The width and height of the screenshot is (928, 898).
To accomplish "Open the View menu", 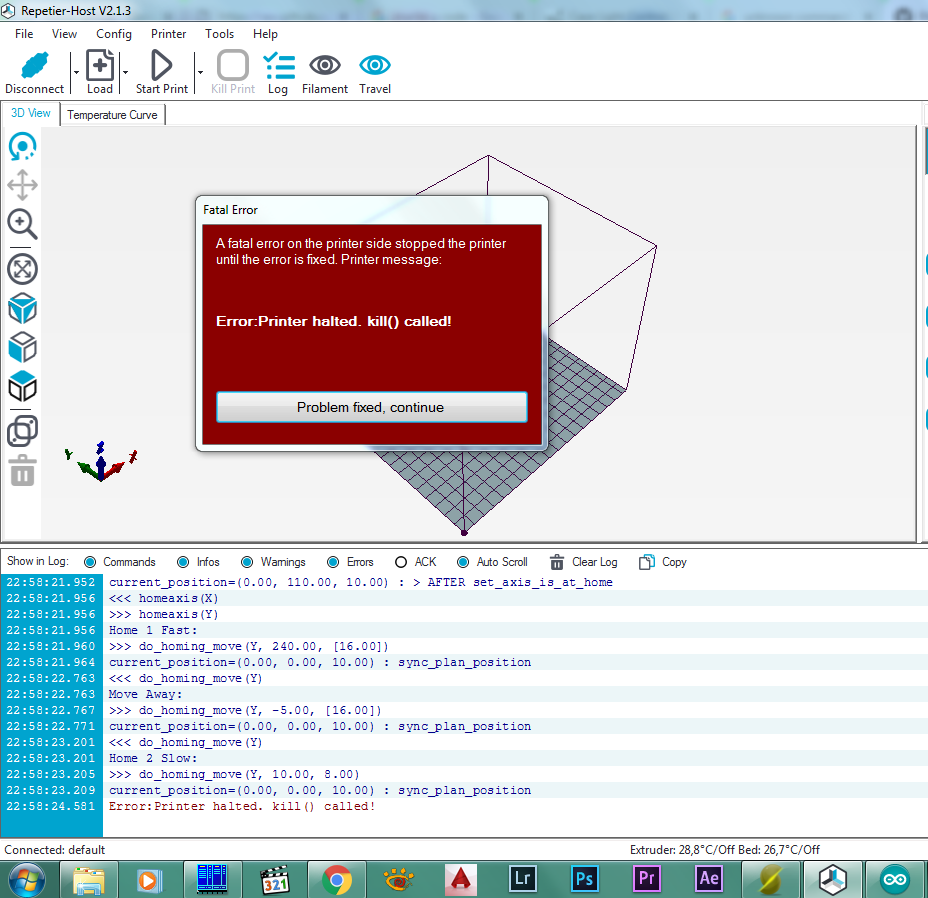I will coord(64,34).
